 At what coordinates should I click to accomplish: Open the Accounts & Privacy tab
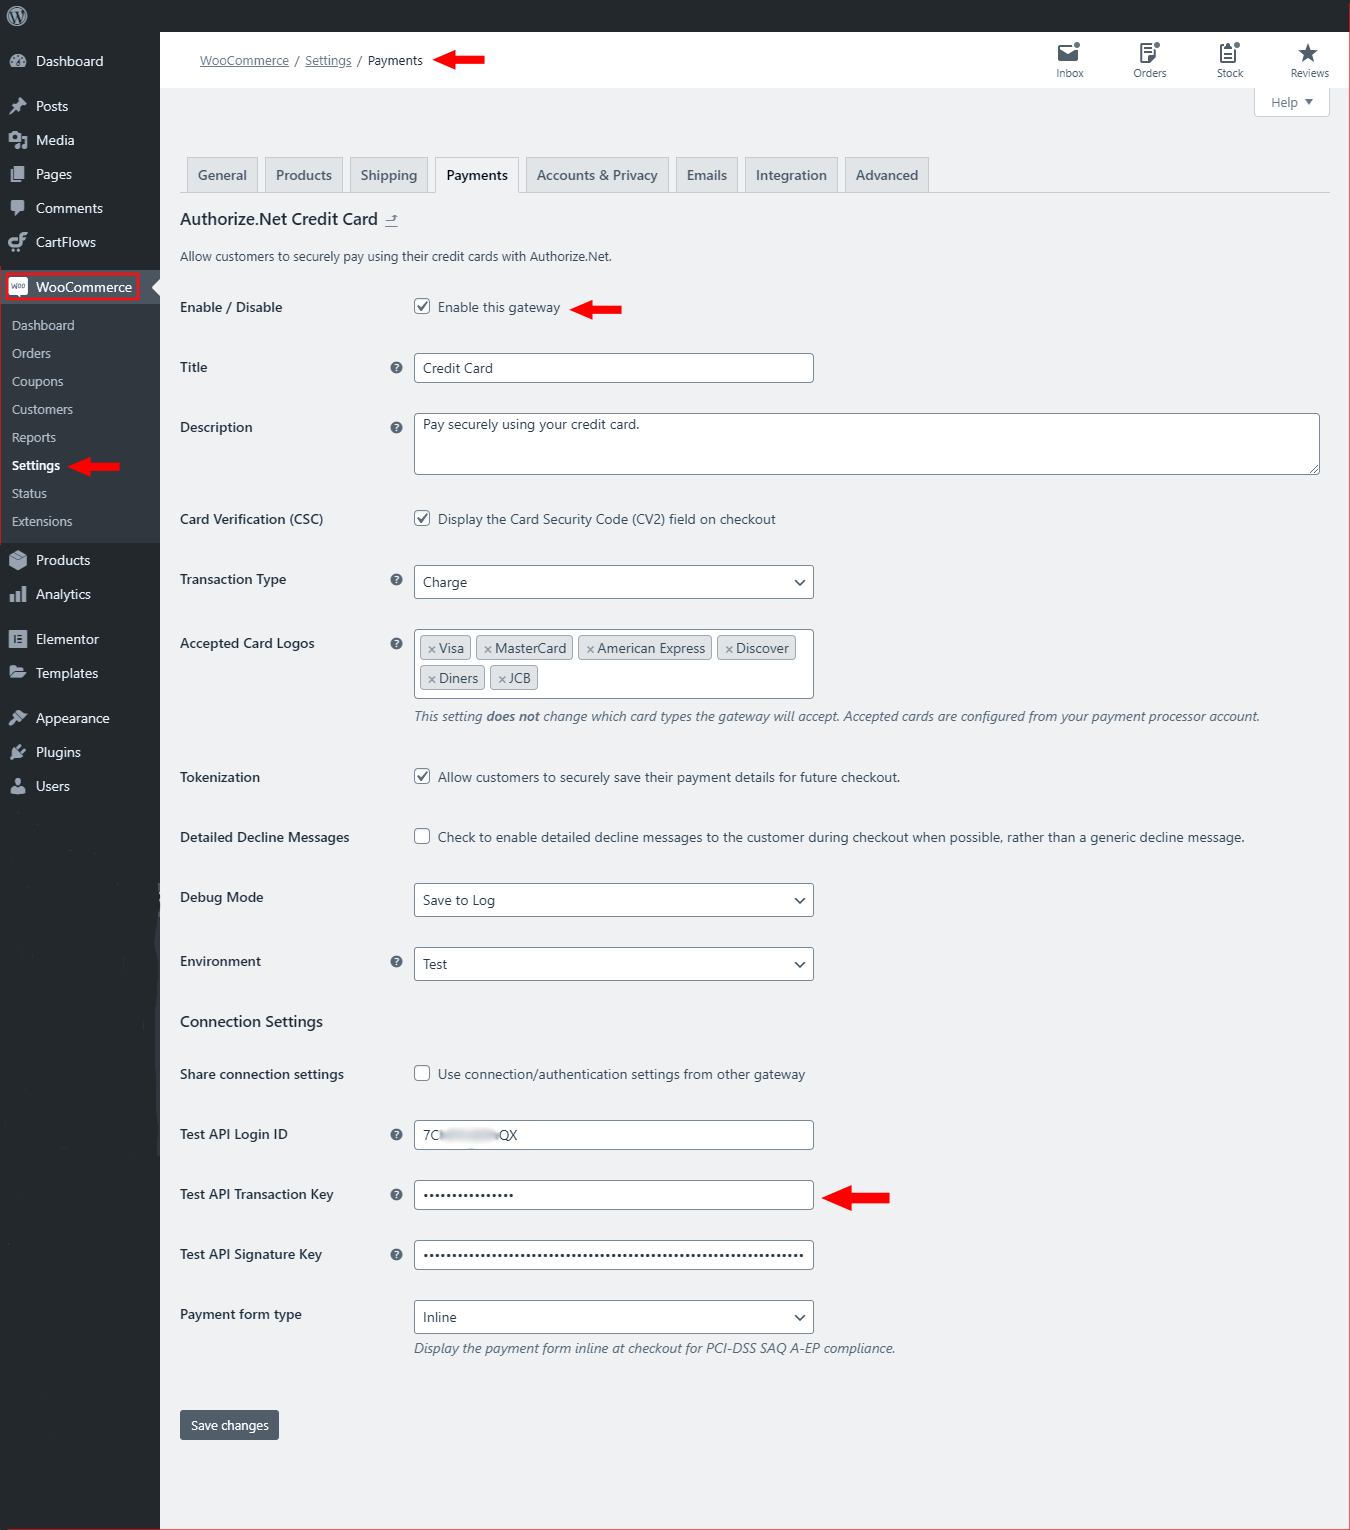pos(596,175)
